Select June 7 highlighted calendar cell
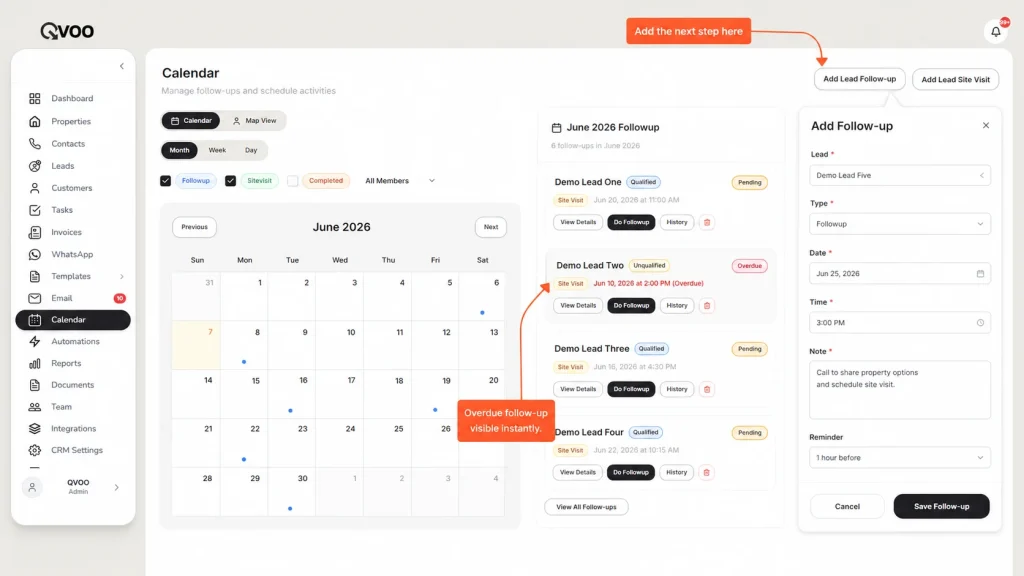This screenshot has height=576, width=1024. point(197,345)
